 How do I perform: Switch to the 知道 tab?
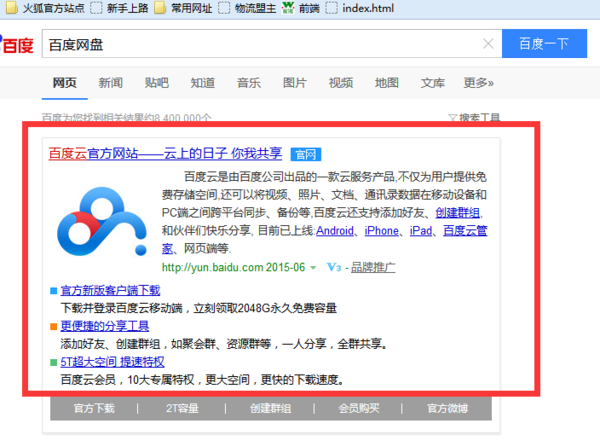(203, 83)
